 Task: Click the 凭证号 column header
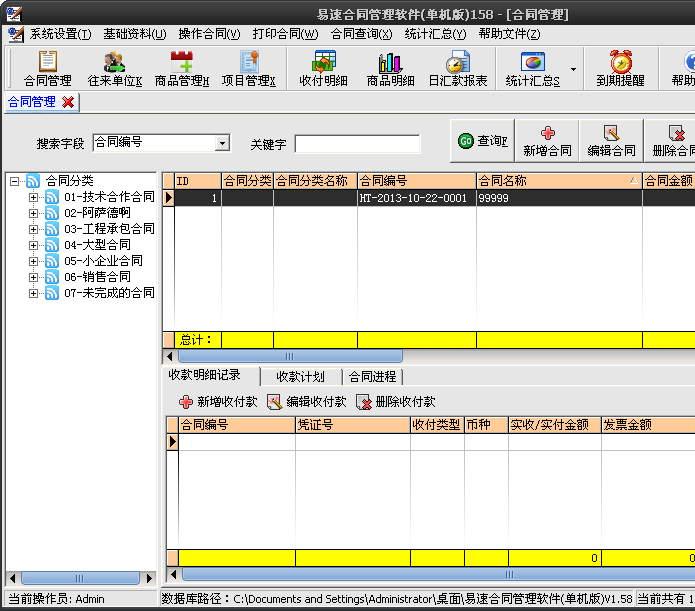click(352, 425)
